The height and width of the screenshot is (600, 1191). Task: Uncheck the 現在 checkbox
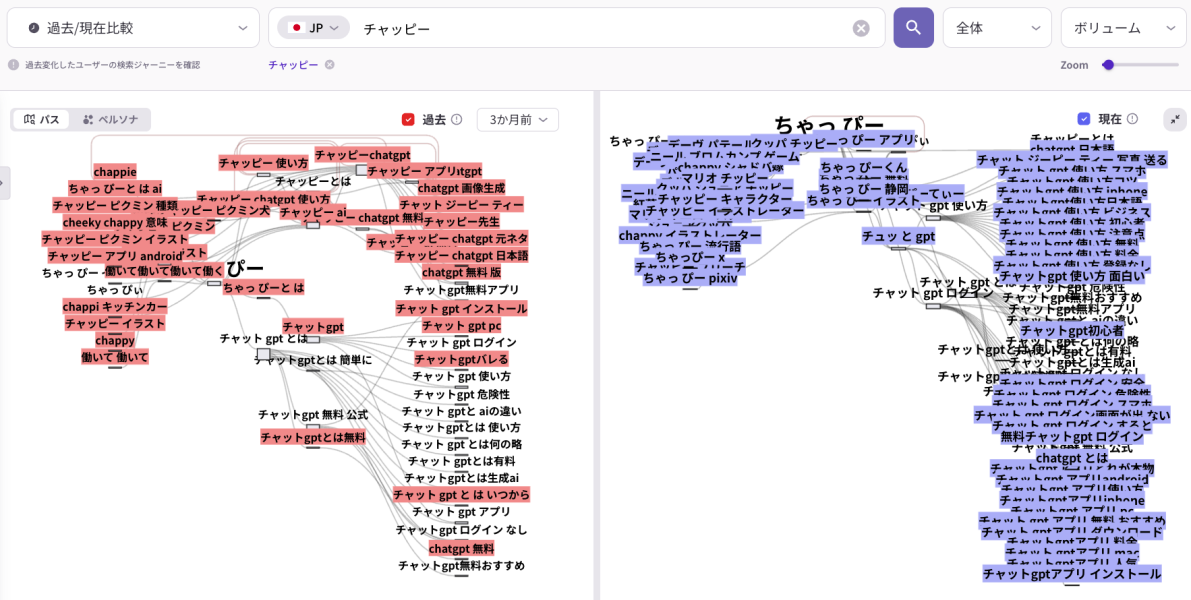[x=1084, y=119]
